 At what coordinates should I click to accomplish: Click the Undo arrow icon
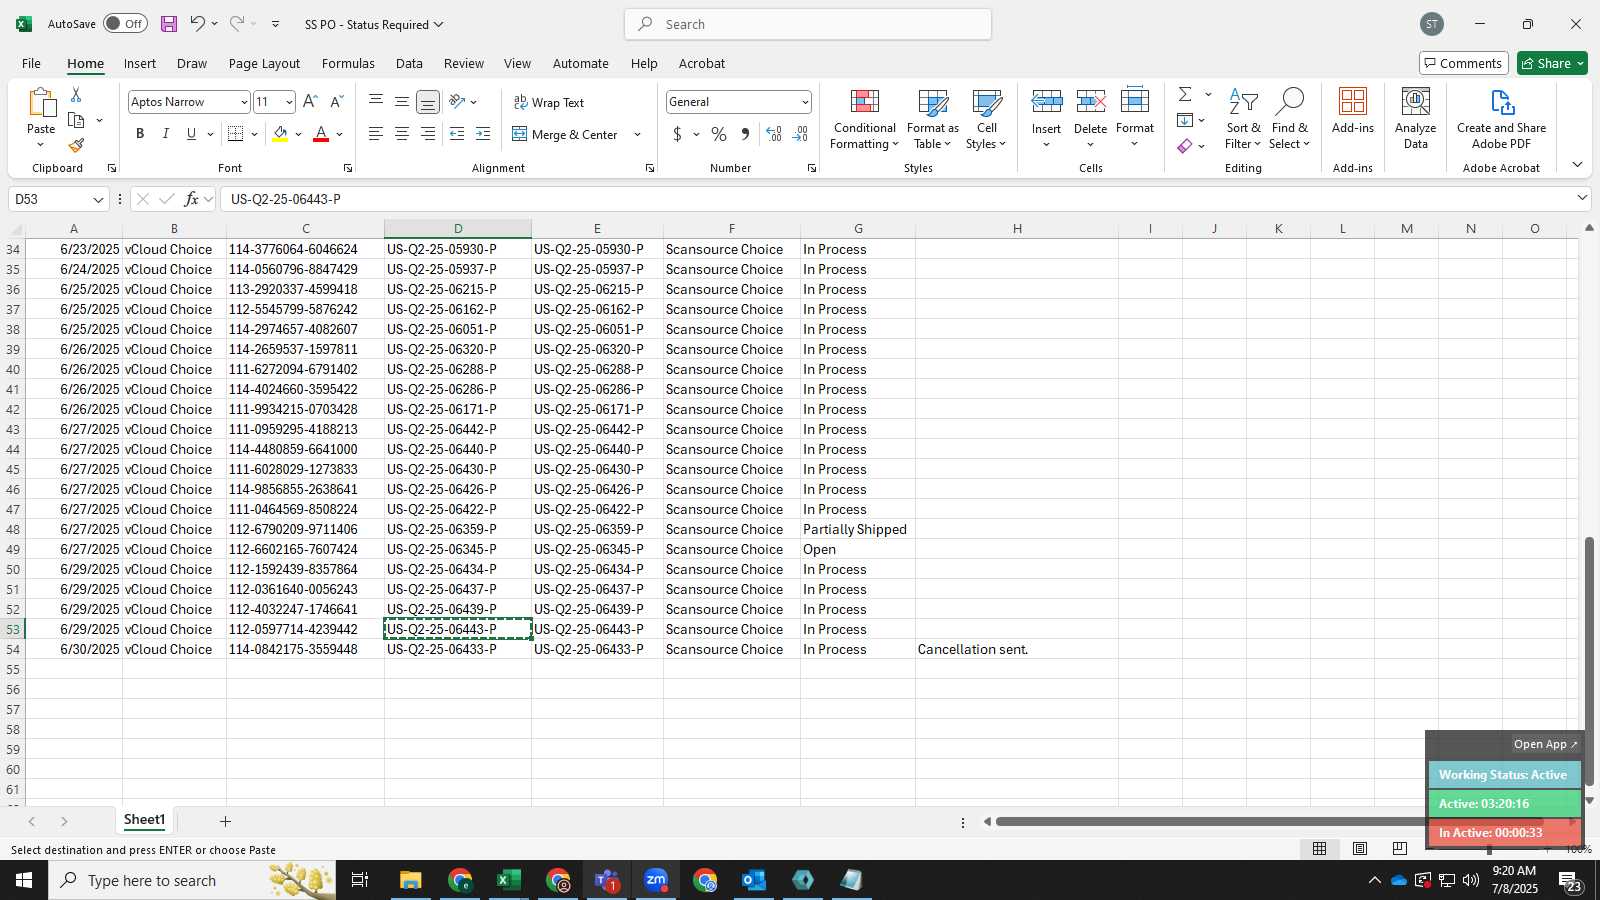pyautogui.click(x=197, y=24)
